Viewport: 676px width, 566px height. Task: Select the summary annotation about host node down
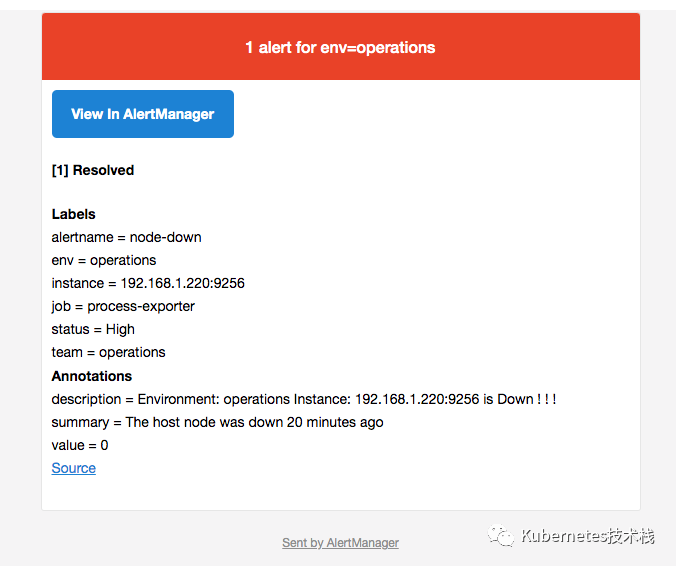217,422
